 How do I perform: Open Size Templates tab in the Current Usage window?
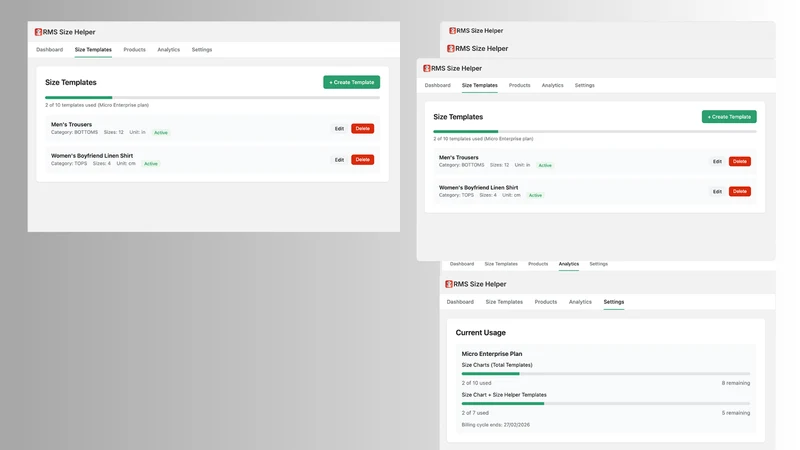[x=504, y=302]
